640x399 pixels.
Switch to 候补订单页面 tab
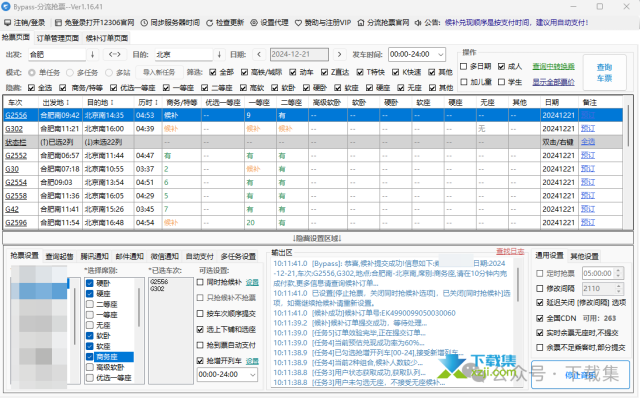point(107,38)
